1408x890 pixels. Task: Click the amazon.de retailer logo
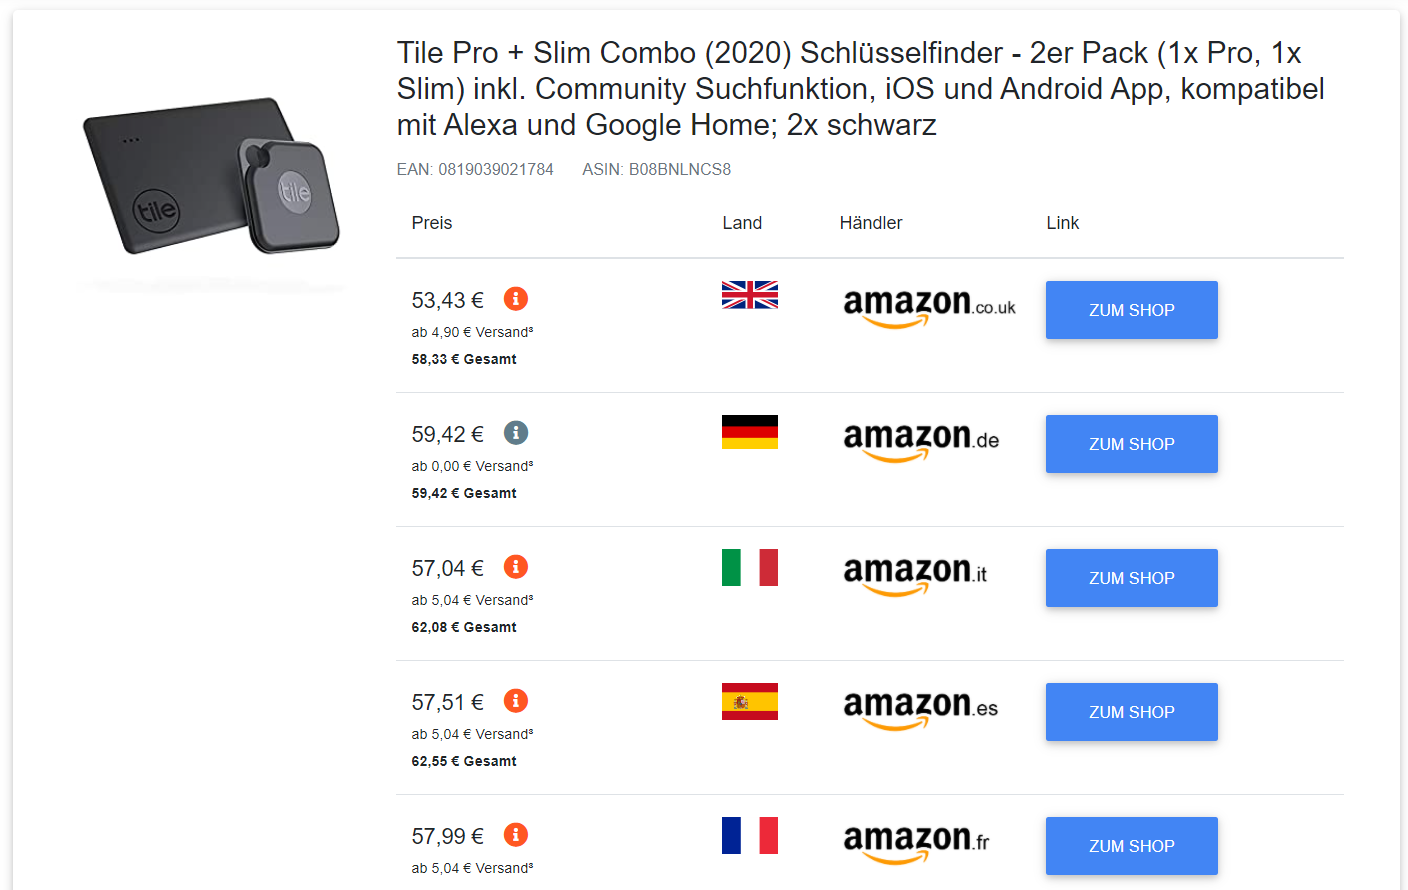click(921, 441)
